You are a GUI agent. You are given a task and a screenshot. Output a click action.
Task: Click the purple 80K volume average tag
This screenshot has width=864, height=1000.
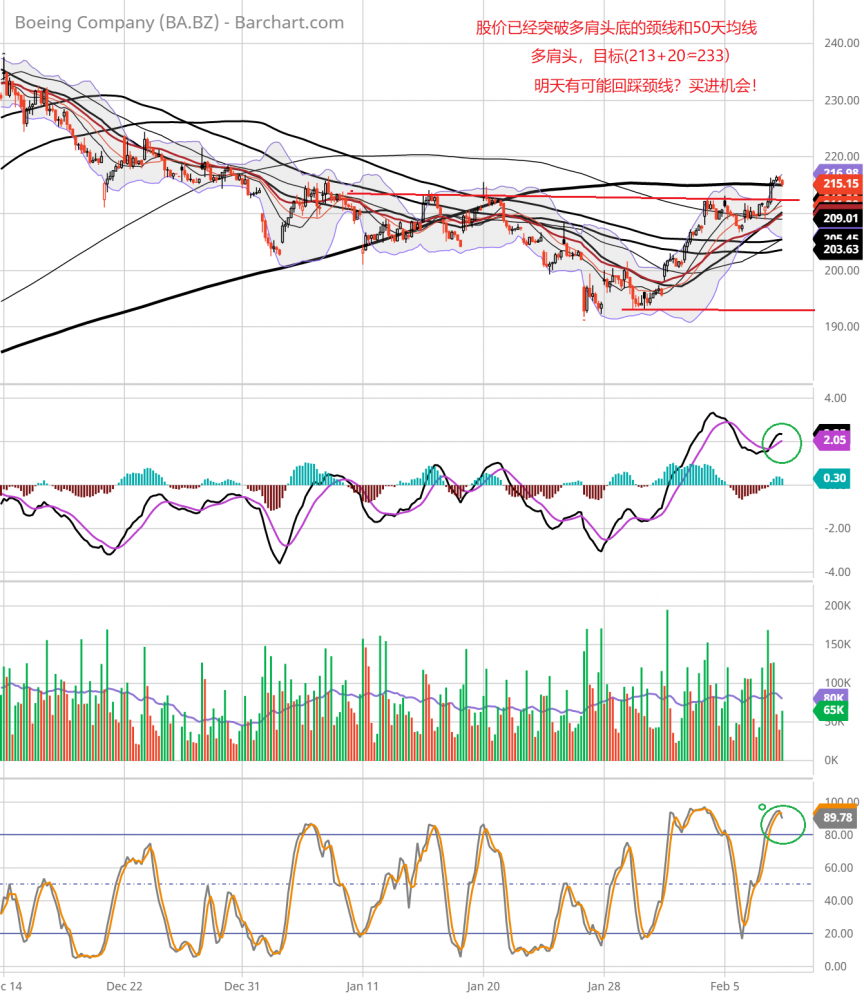click(x=834, y=697)
